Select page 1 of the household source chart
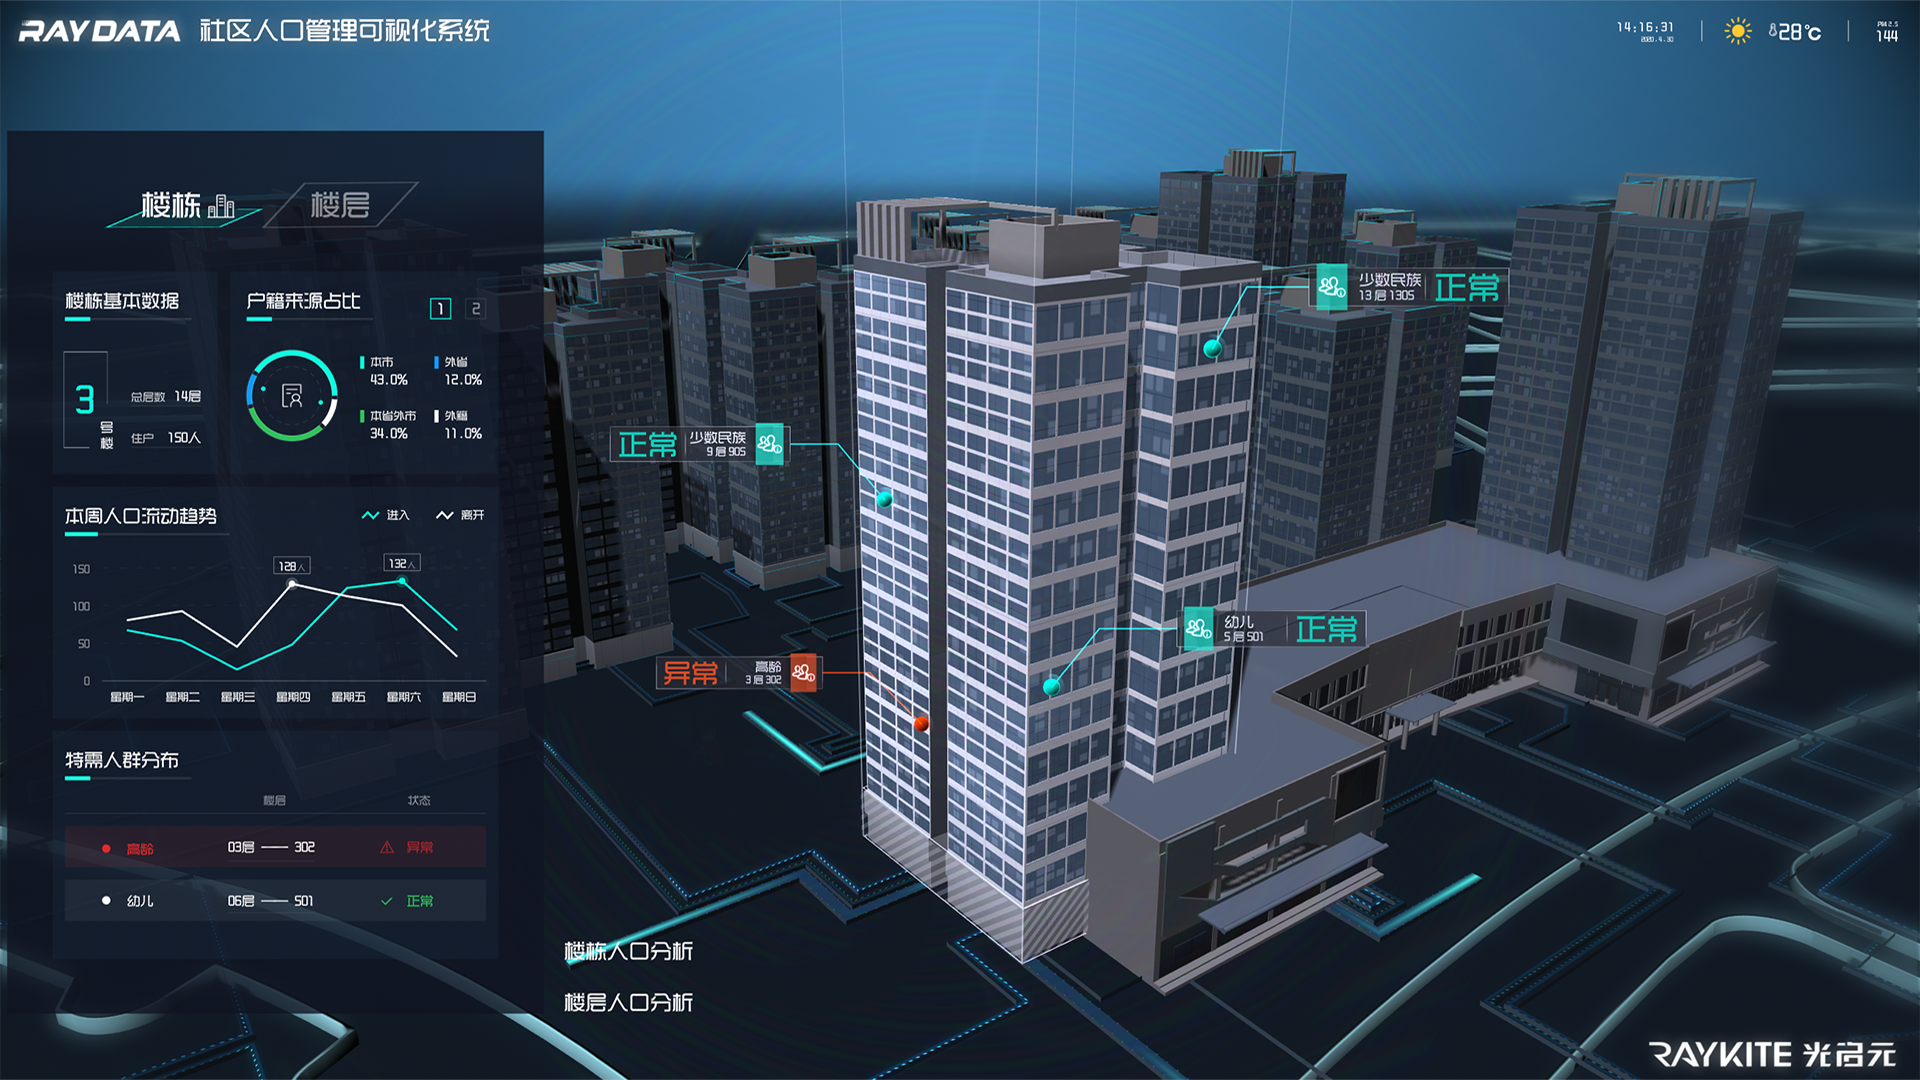Image resolution: width=1920 pixels, height=1080 pixels. coord(440,309)
